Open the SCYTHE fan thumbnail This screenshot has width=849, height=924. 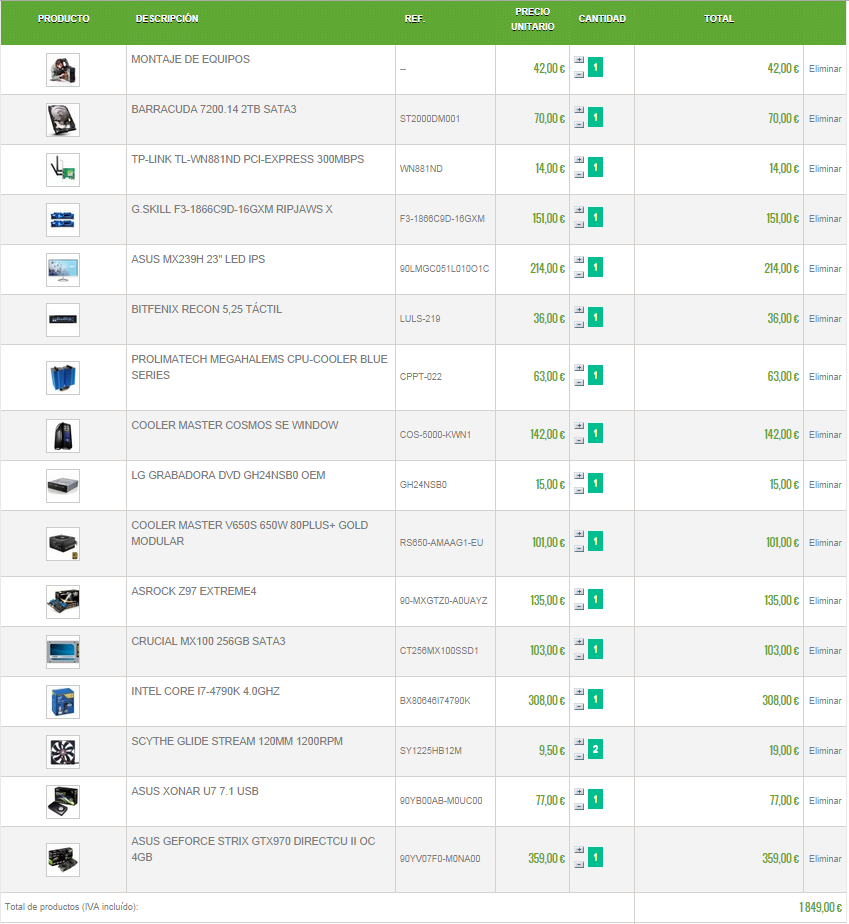pyautogui.click(x=63, y=752)
